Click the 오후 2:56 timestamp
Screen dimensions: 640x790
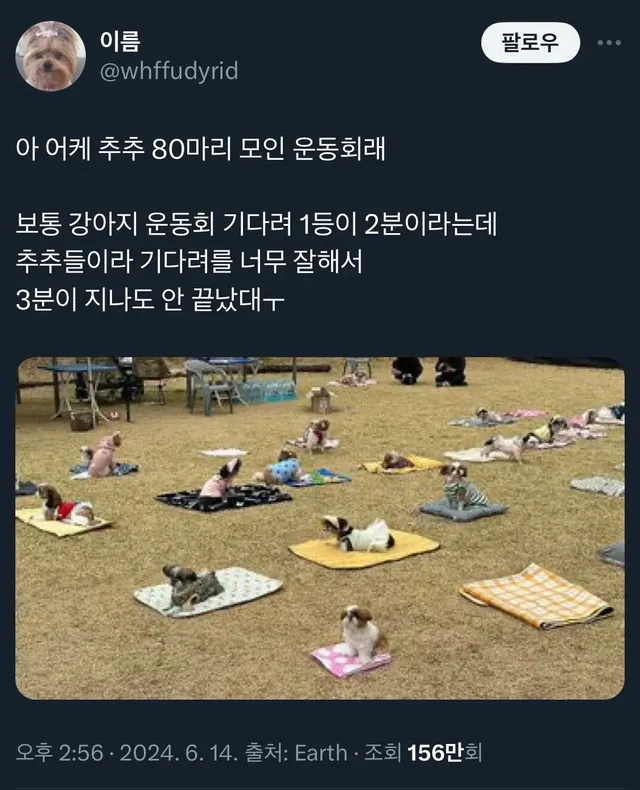(x=59, y=753)
